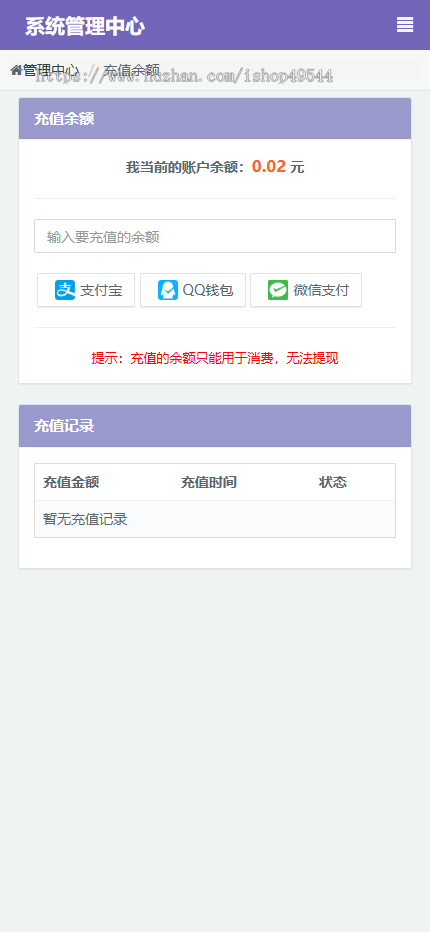Click the 系统管理中心 header title
Viewport: 430px width, 932px height.
coord(85,26)
